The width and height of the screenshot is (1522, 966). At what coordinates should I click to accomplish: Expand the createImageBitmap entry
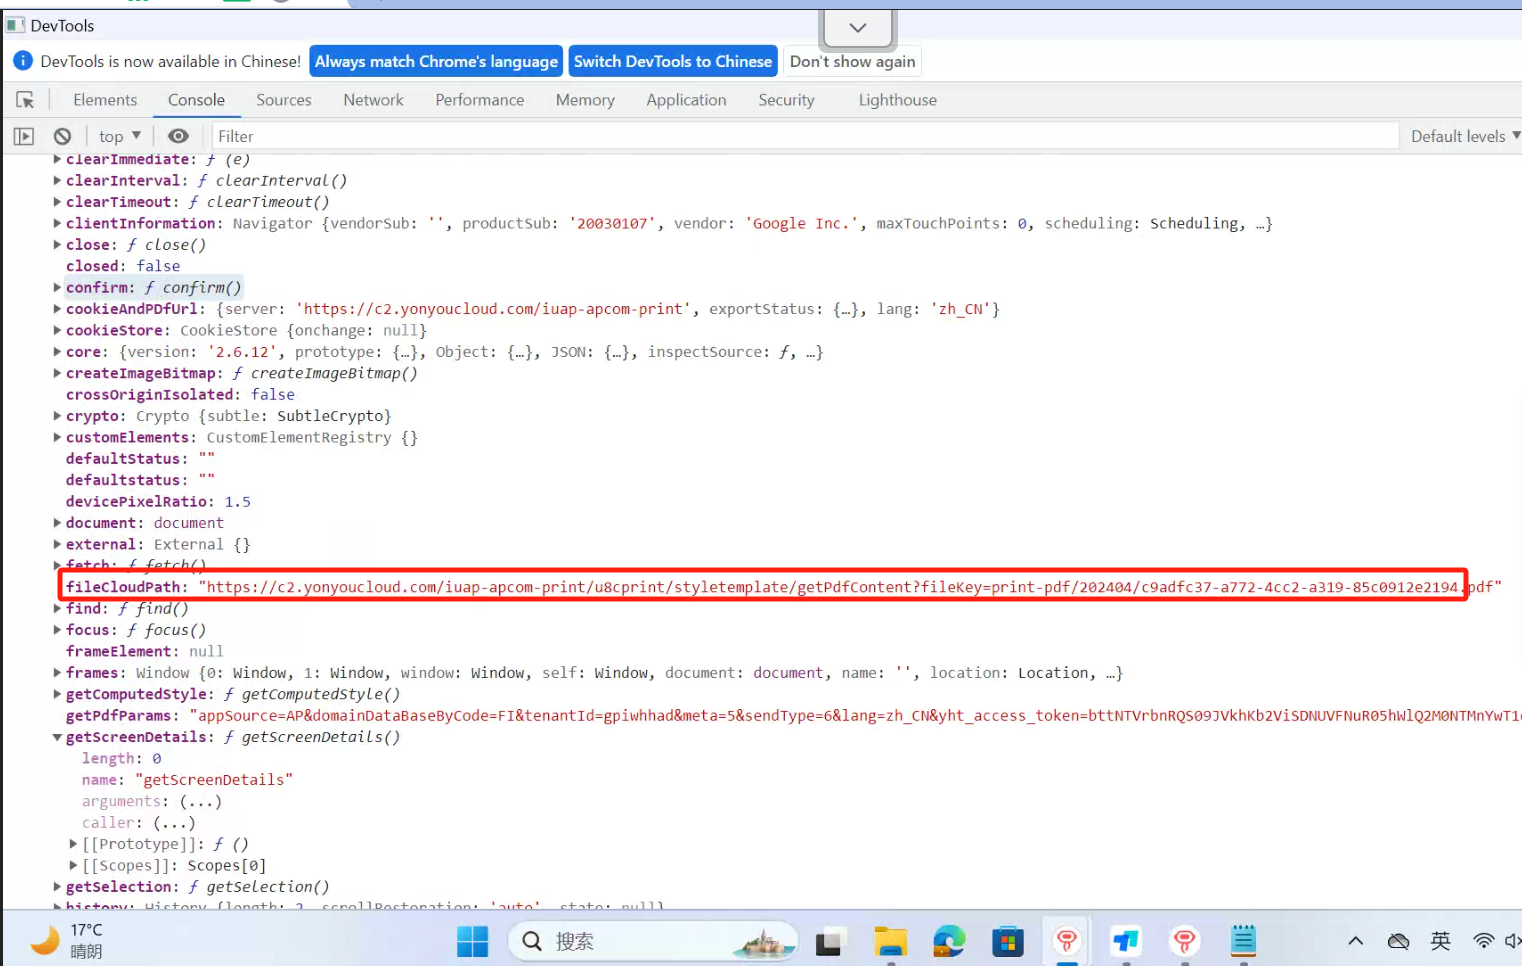[57, 374]
